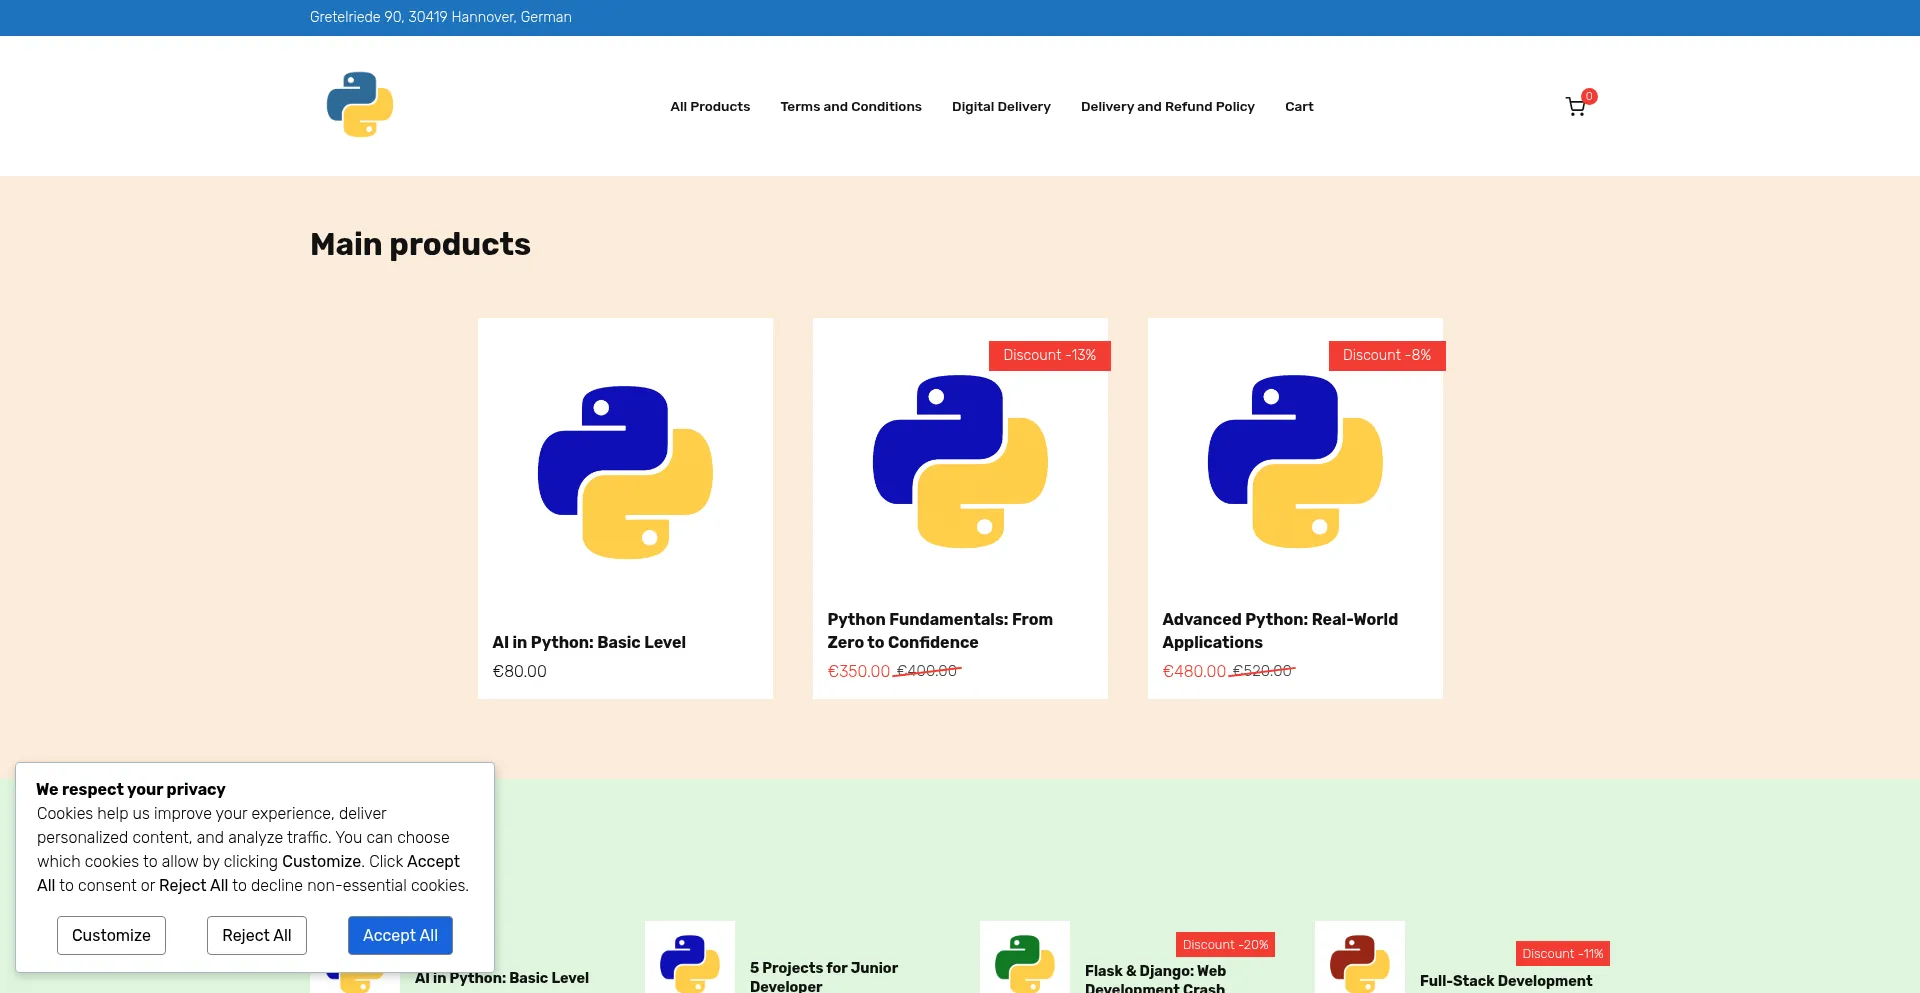1920x993 pixels.
Task: Click the We respect your privacy heading
Action: 131,789
